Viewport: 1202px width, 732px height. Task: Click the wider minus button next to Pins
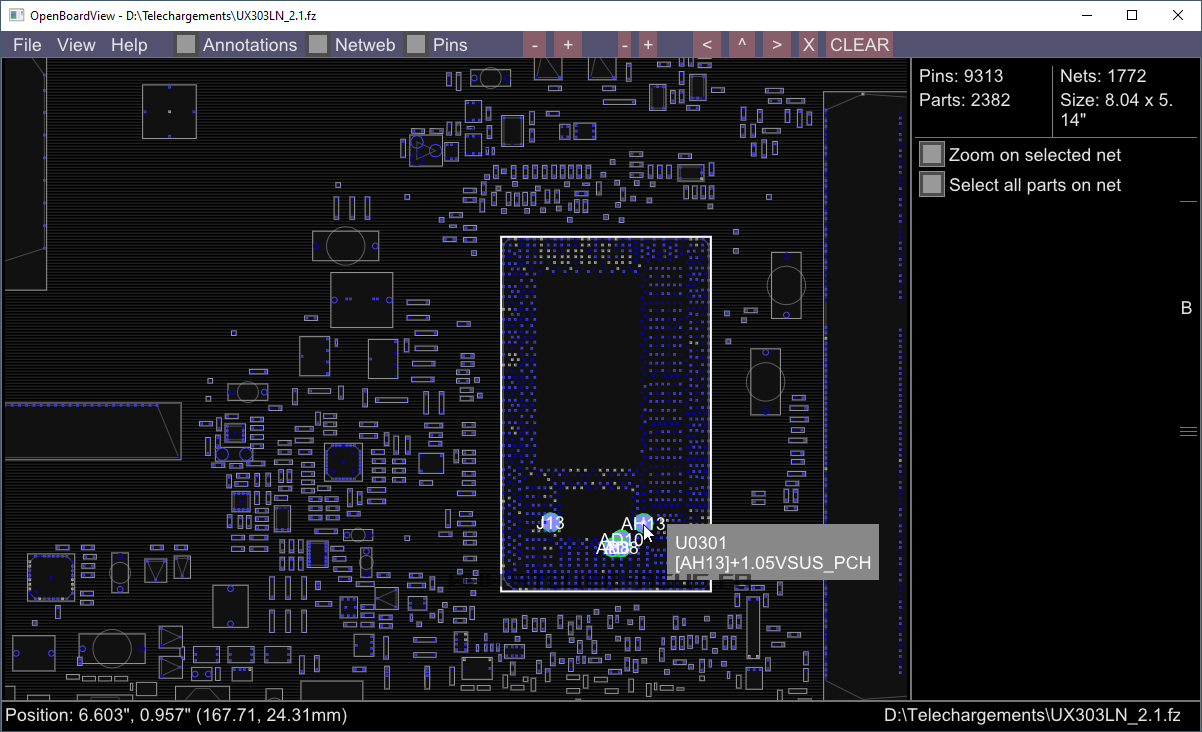click(536, 45)
